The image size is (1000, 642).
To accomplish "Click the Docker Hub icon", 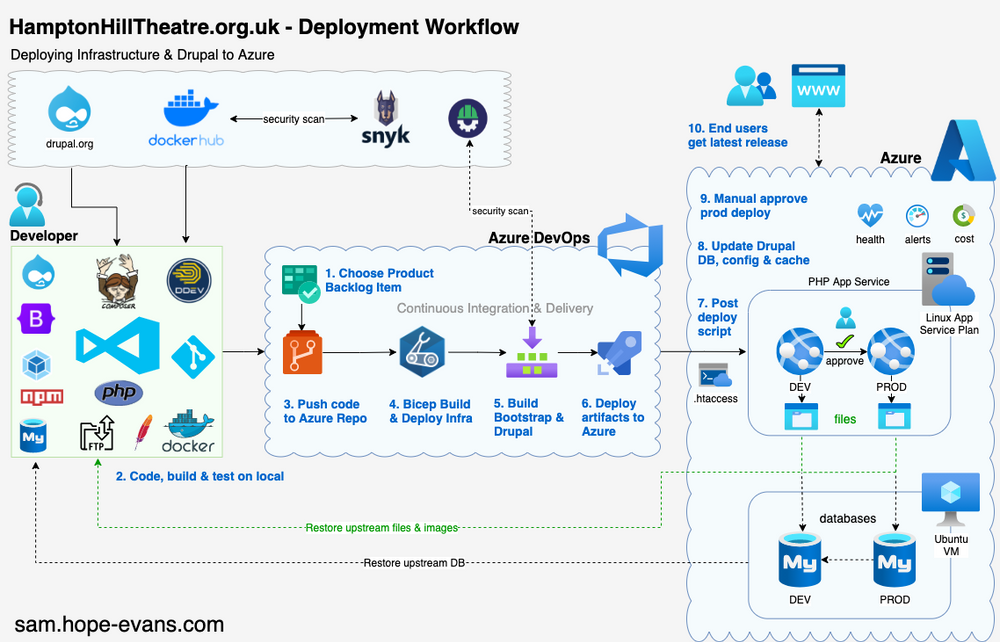I will 186,108.
